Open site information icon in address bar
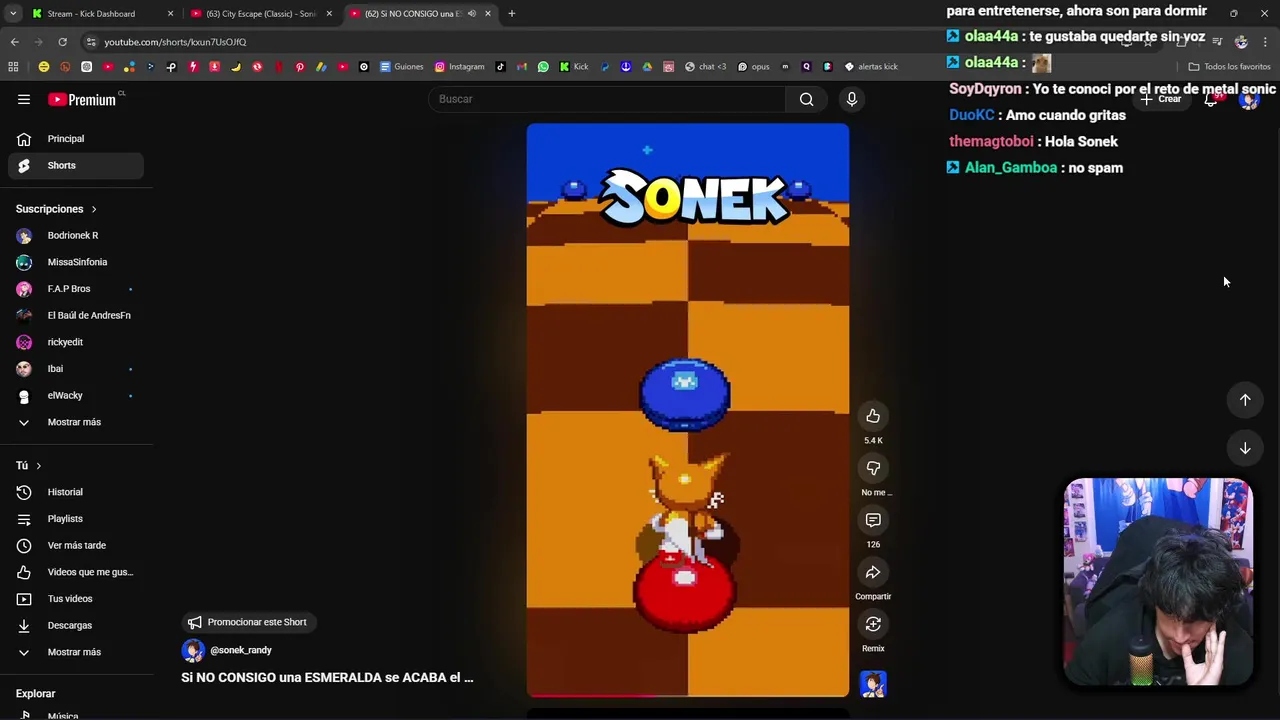1280x720 pixels. click(x=91, y=42)
